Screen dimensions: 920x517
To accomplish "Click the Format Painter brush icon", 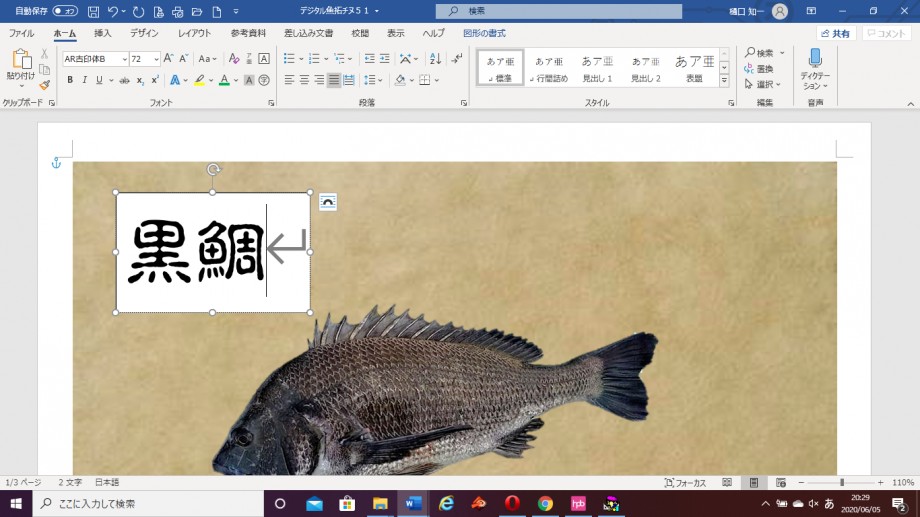I will click(x=45, y=85).
